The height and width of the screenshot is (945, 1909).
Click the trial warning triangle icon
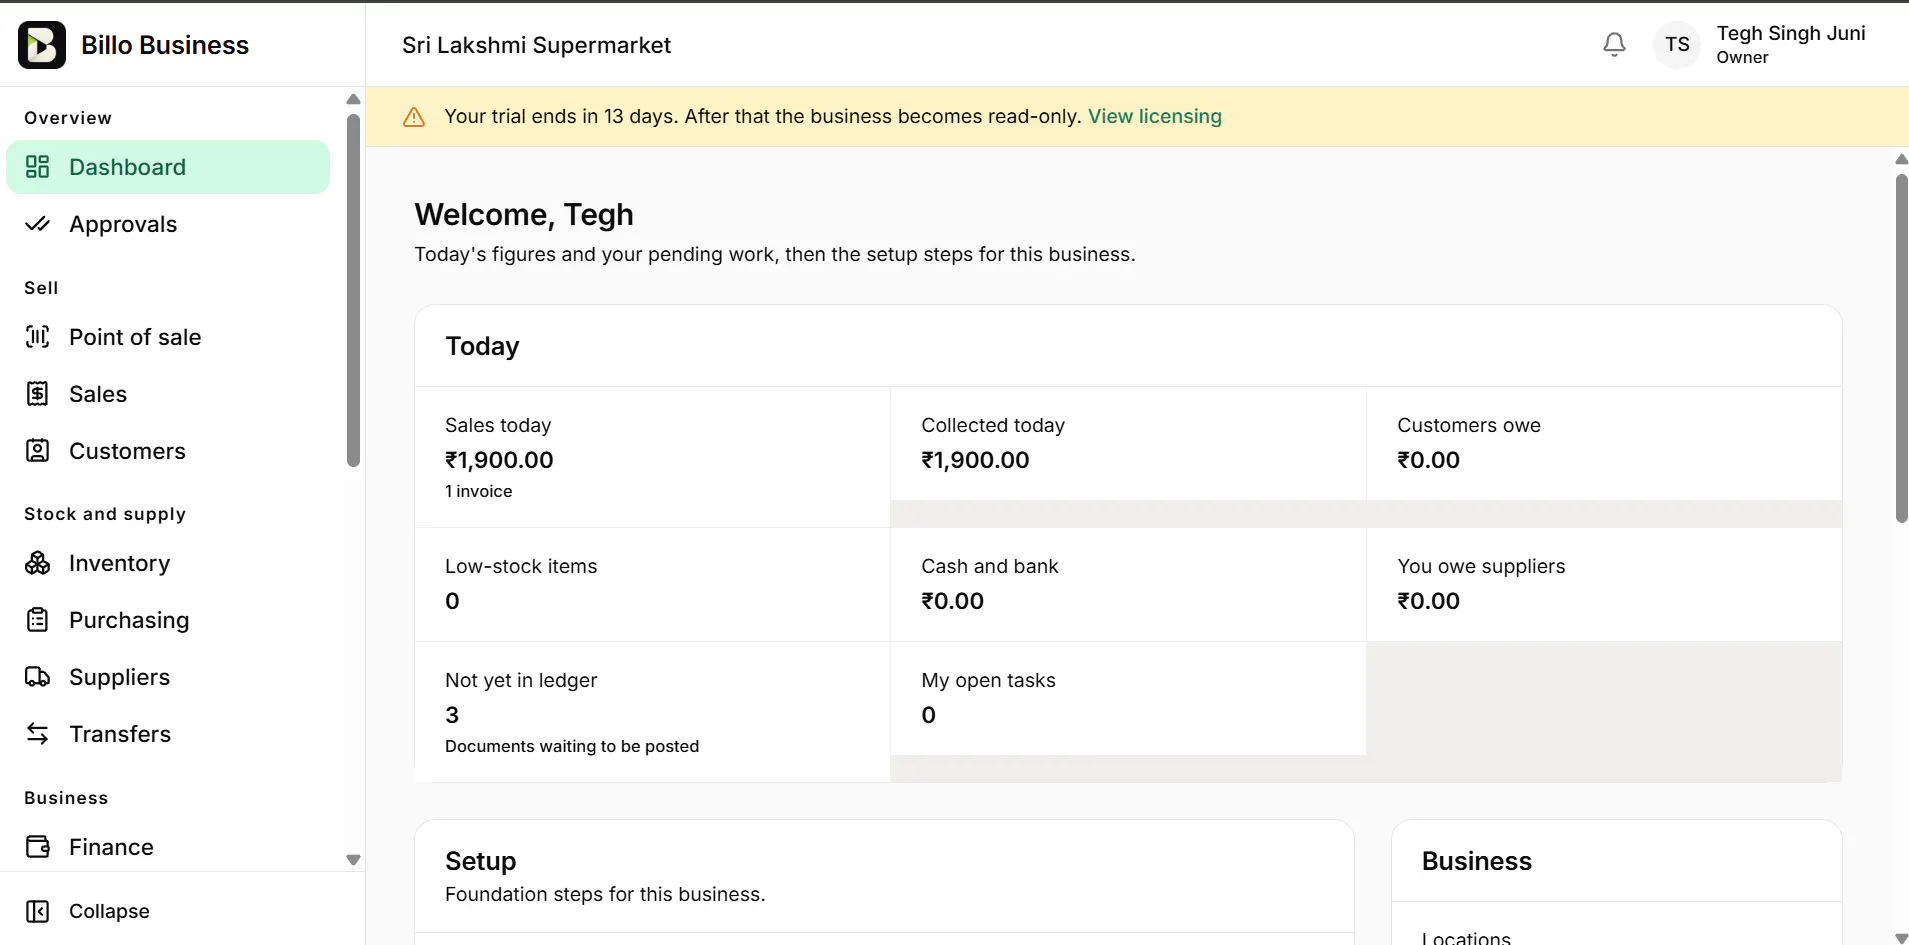[x=414, y=117]
